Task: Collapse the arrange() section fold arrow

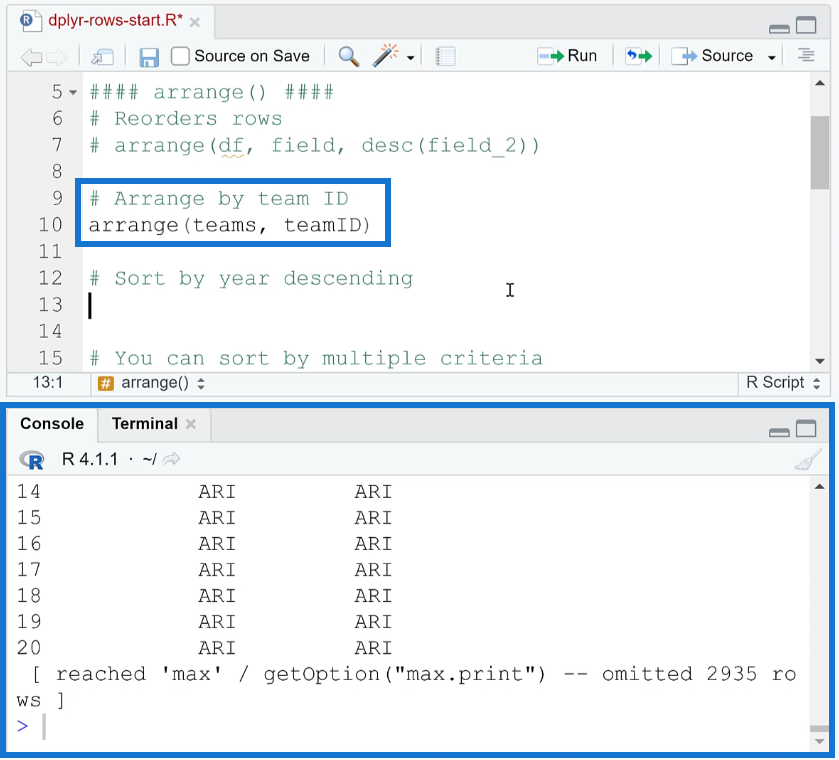Action: 73,93
